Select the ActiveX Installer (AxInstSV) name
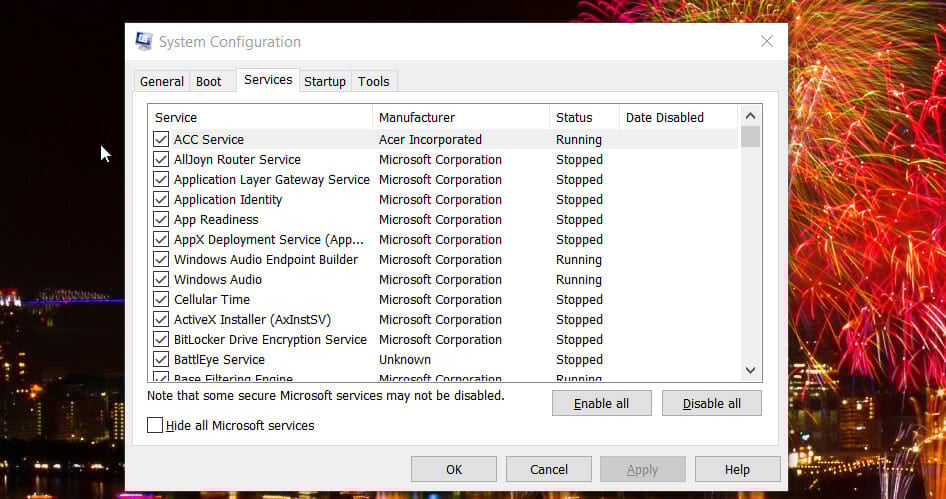This screenshot has width=946, height=499. coord(252,319)
